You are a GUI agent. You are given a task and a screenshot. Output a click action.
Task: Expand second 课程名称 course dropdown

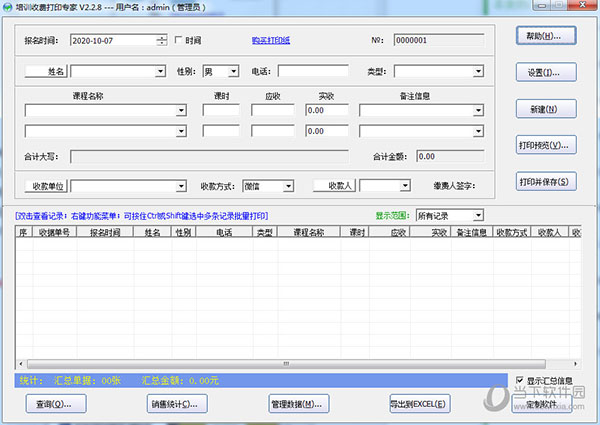tap(181, 131)
